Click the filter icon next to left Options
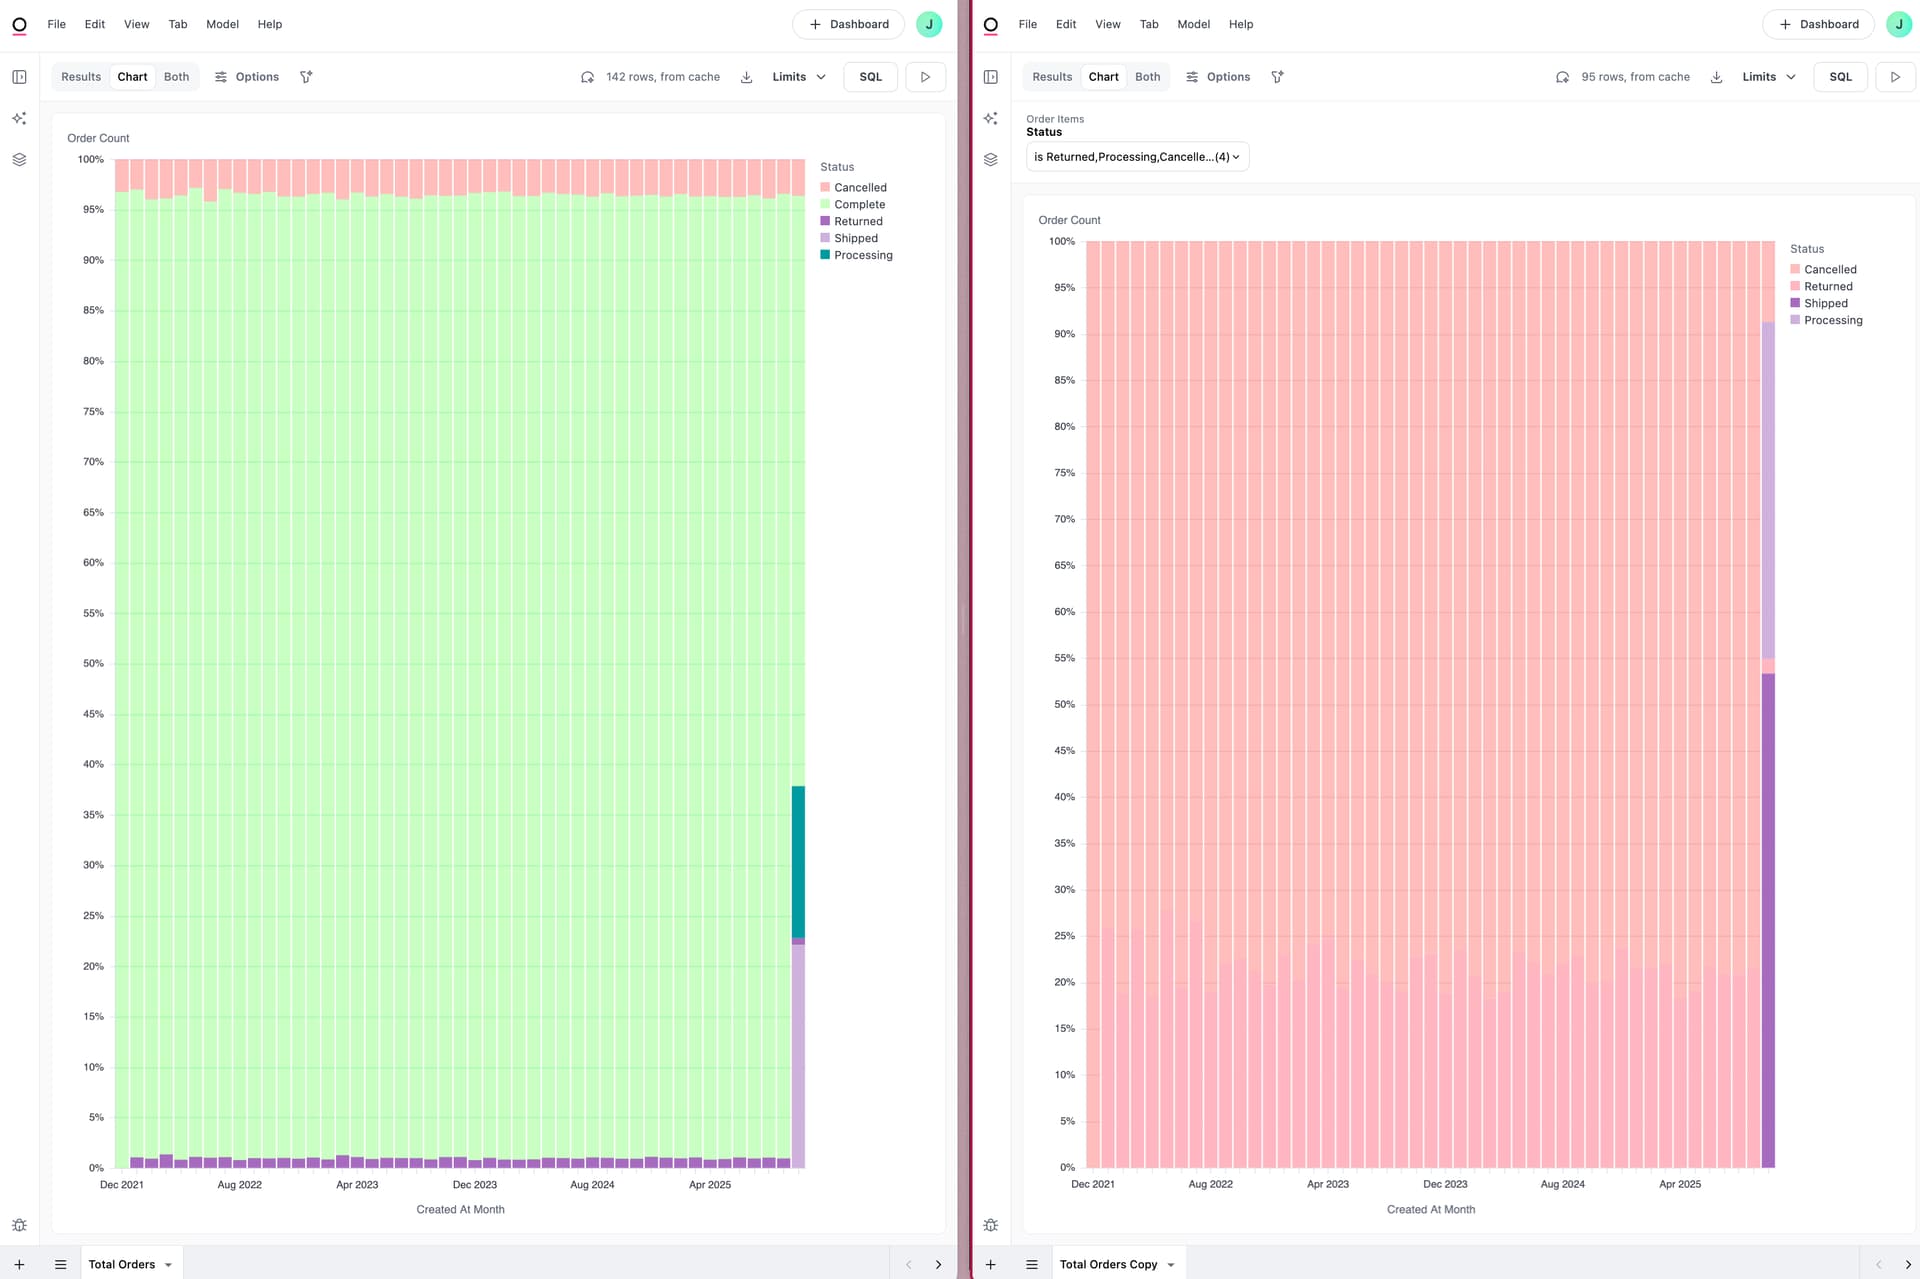Screen dimensions: 1920x1279 point(306,77)
